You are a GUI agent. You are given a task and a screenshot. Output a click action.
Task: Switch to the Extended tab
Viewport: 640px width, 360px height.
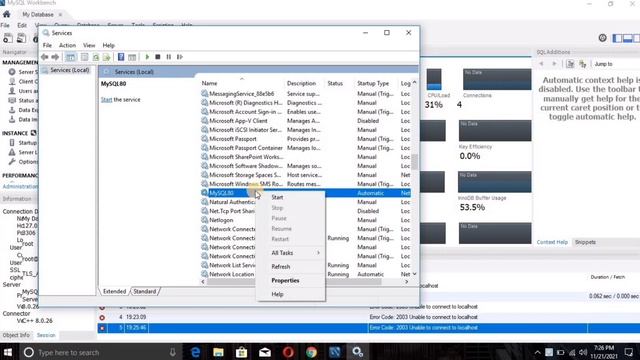[114, 291]
